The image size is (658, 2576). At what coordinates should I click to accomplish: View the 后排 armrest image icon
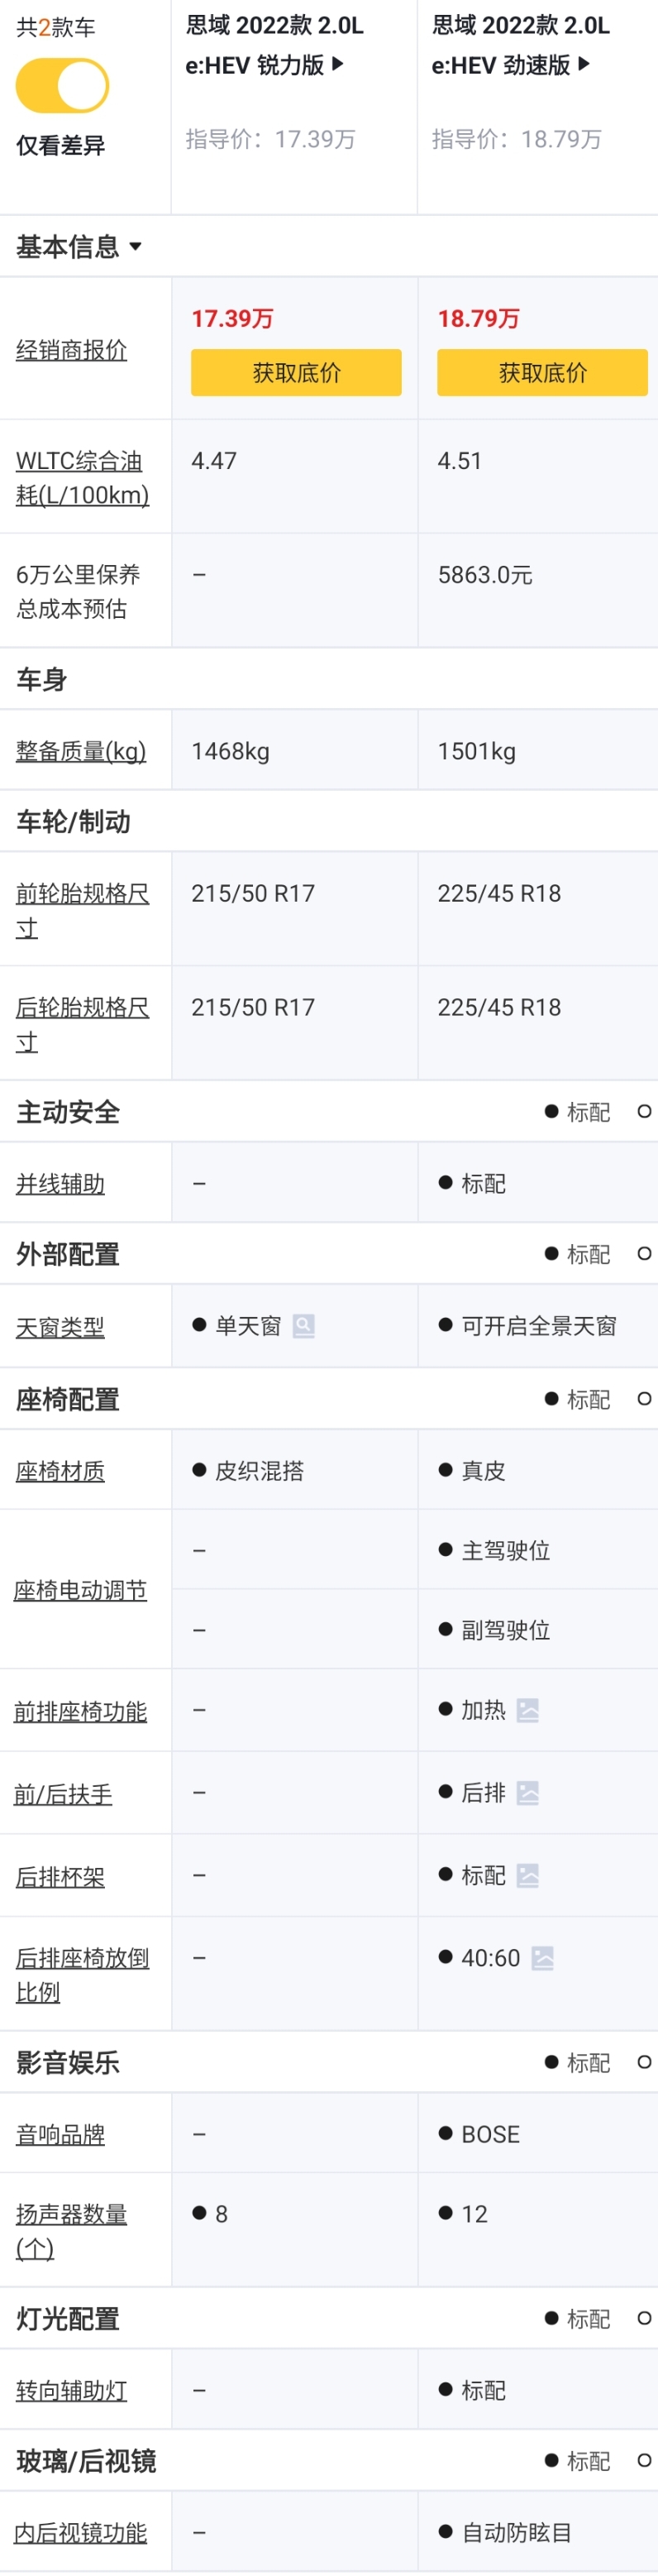click(528, 1793)
